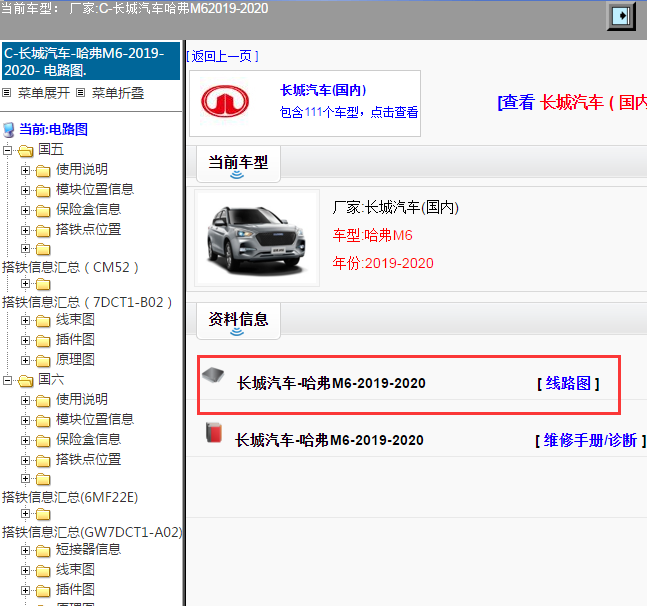The image size is (647, 606).
Task: Click folder icon of 国五 使用说明
Action: (43, 170)
